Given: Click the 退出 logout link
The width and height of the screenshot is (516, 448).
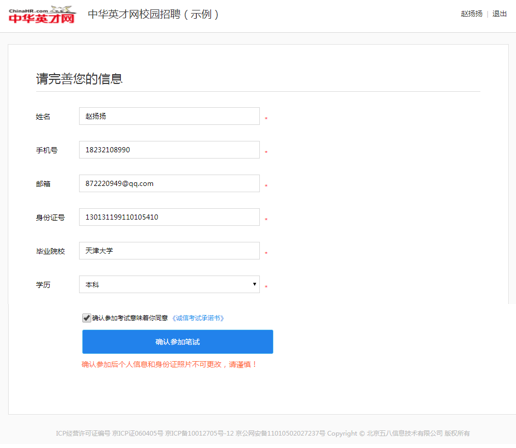Looking at the screenshot, I should (499, 14).
